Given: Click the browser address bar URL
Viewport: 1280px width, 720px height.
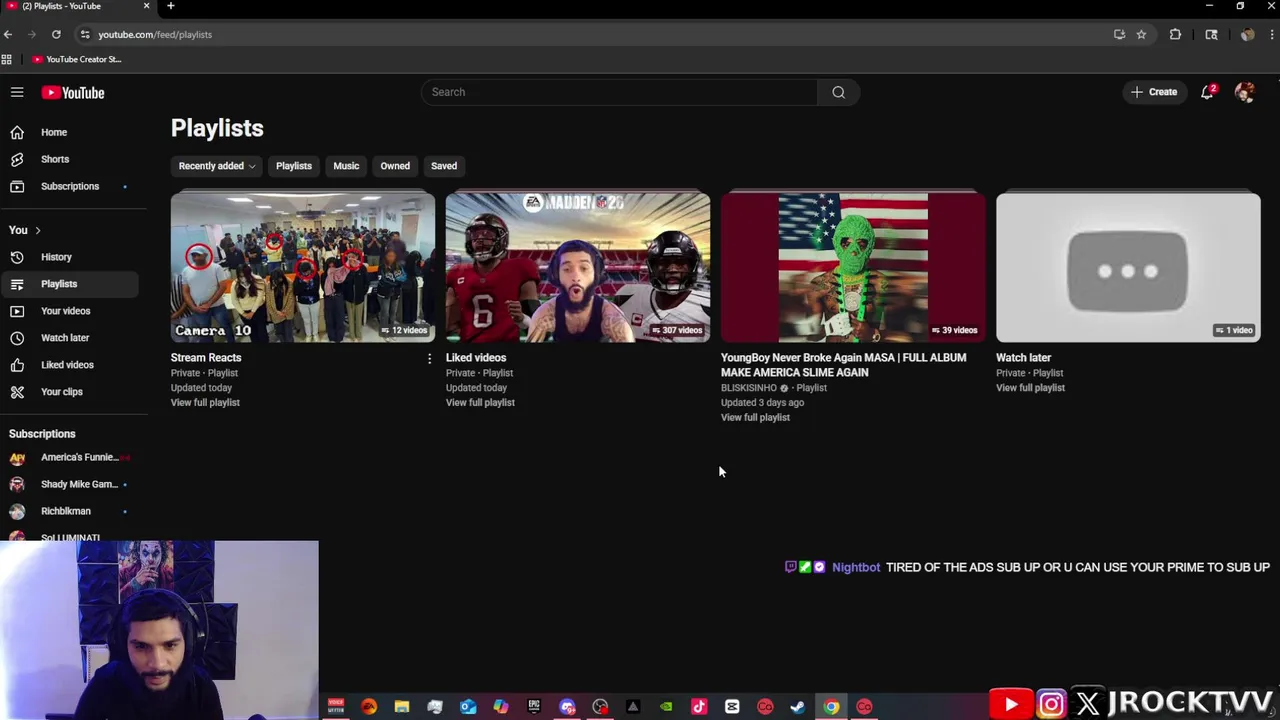Looking at the screenshot, I should (155, 34).
